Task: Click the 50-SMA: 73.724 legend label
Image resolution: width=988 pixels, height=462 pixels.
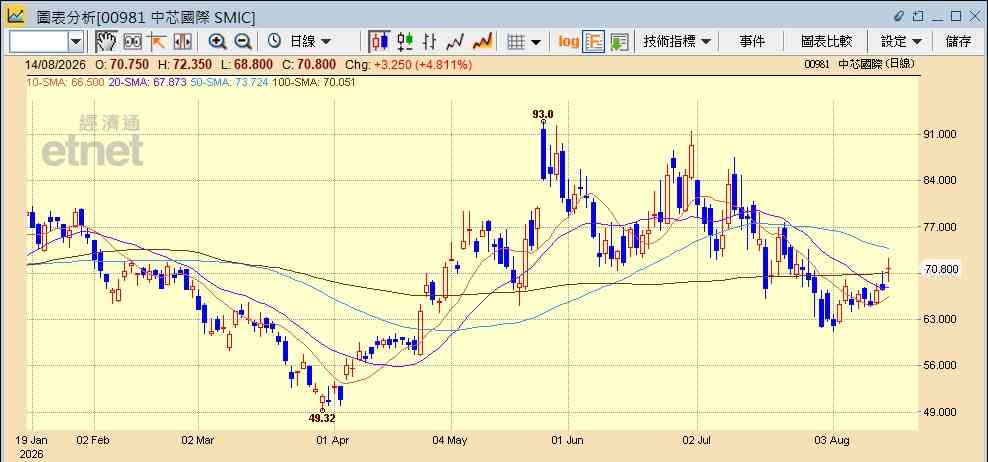Action: pyautogui.click(x=228, y=82)
